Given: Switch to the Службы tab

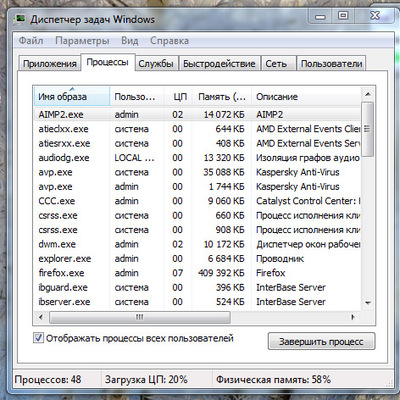Looking at the screenshot, I should (156, 64).
